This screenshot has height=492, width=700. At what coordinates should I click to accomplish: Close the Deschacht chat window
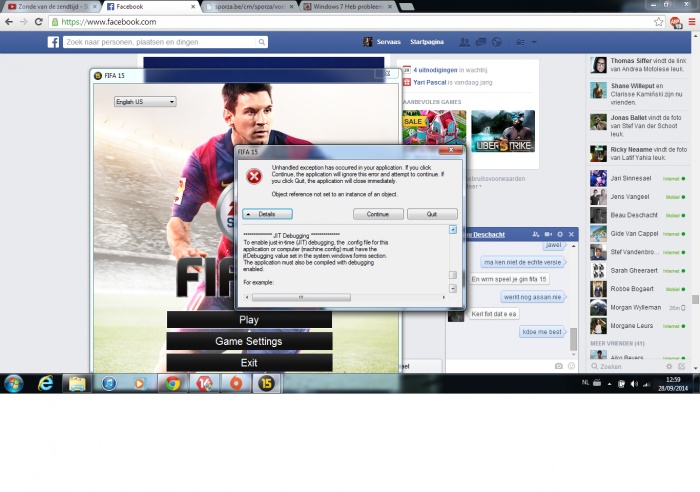[571, 234]
